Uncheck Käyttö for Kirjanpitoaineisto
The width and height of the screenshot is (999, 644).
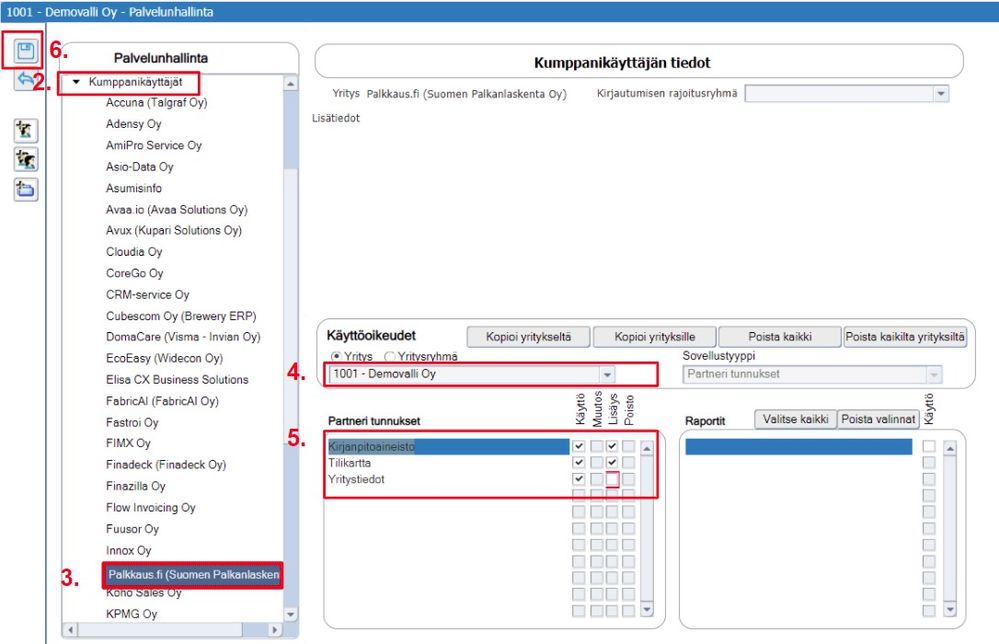point(579,446)
